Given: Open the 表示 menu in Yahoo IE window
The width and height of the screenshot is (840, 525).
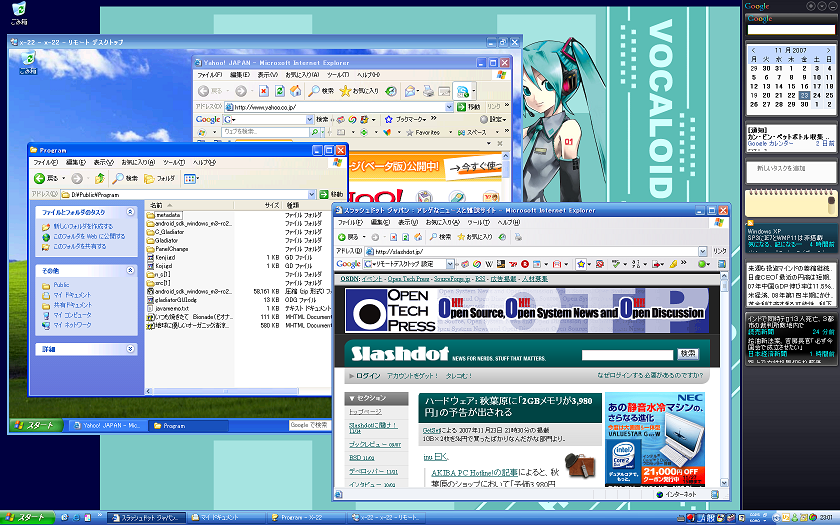Looking at the screenshot, I should coord(267,75).
